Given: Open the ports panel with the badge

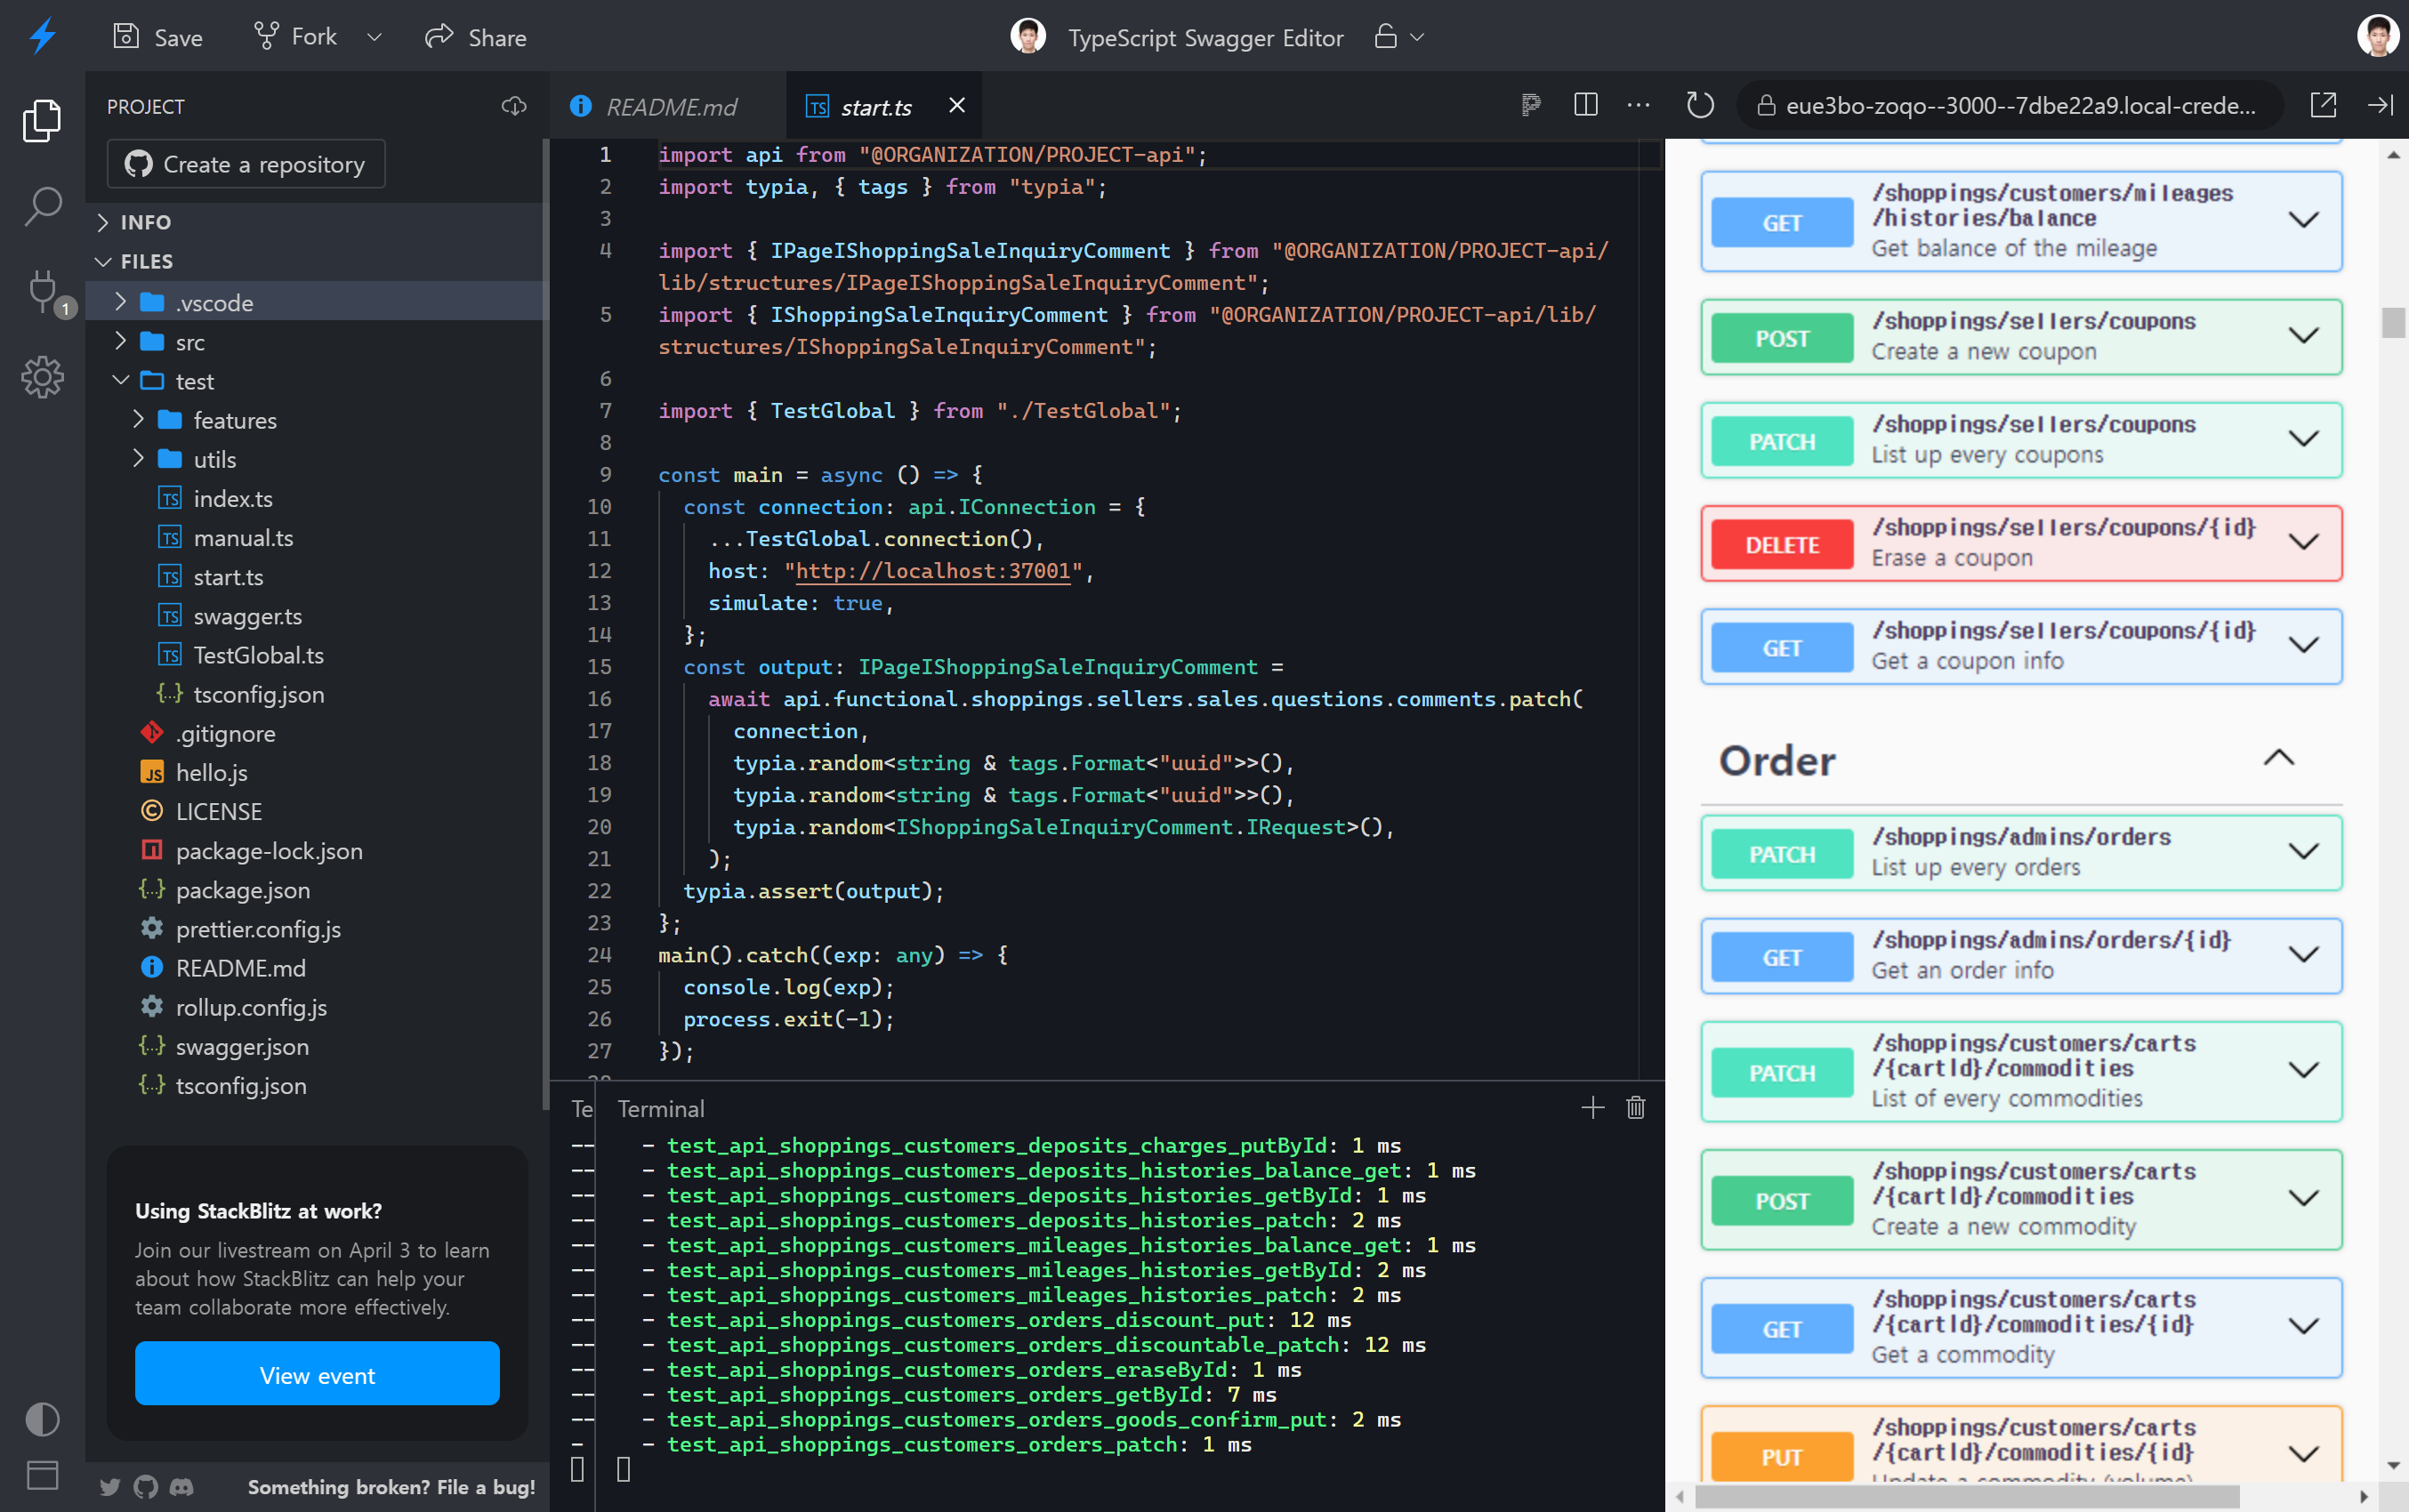Looking at the screenshot, I should pos(41,293).
